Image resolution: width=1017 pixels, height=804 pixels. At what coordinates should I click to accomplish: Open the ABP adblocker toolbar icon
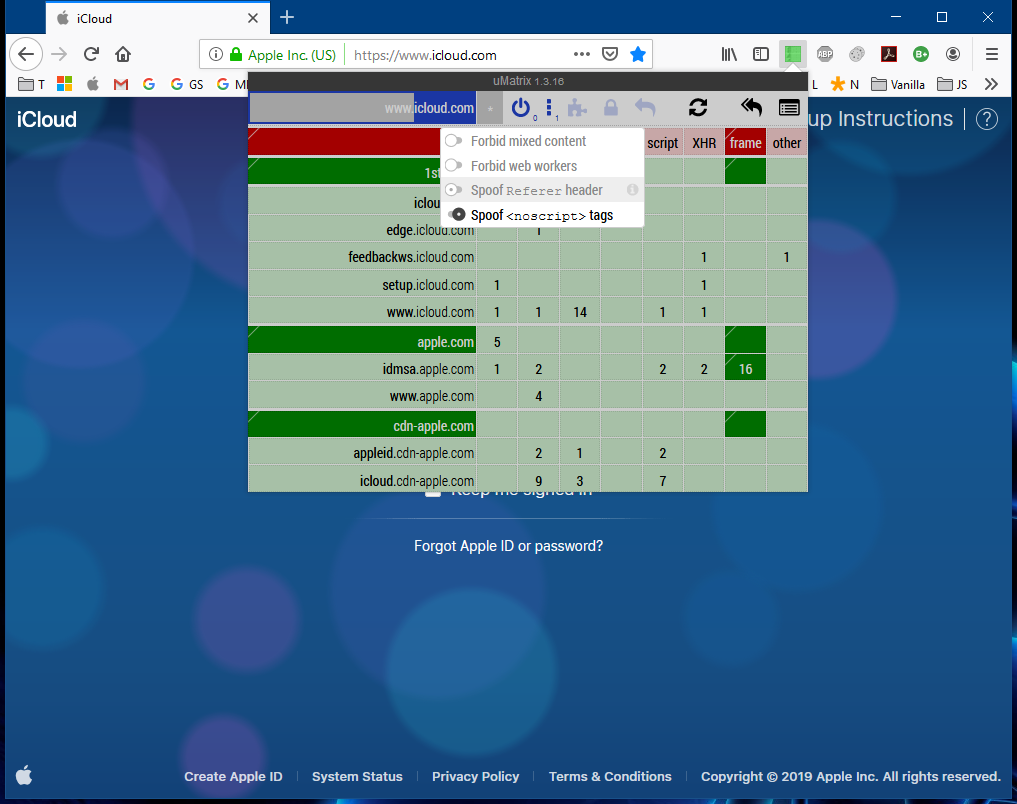[x=824, y=54]
